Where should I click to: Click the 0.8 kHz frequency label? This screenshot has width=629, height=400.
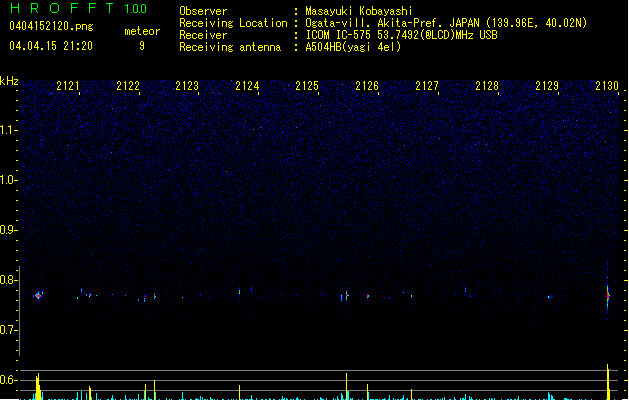coord(8,280)
